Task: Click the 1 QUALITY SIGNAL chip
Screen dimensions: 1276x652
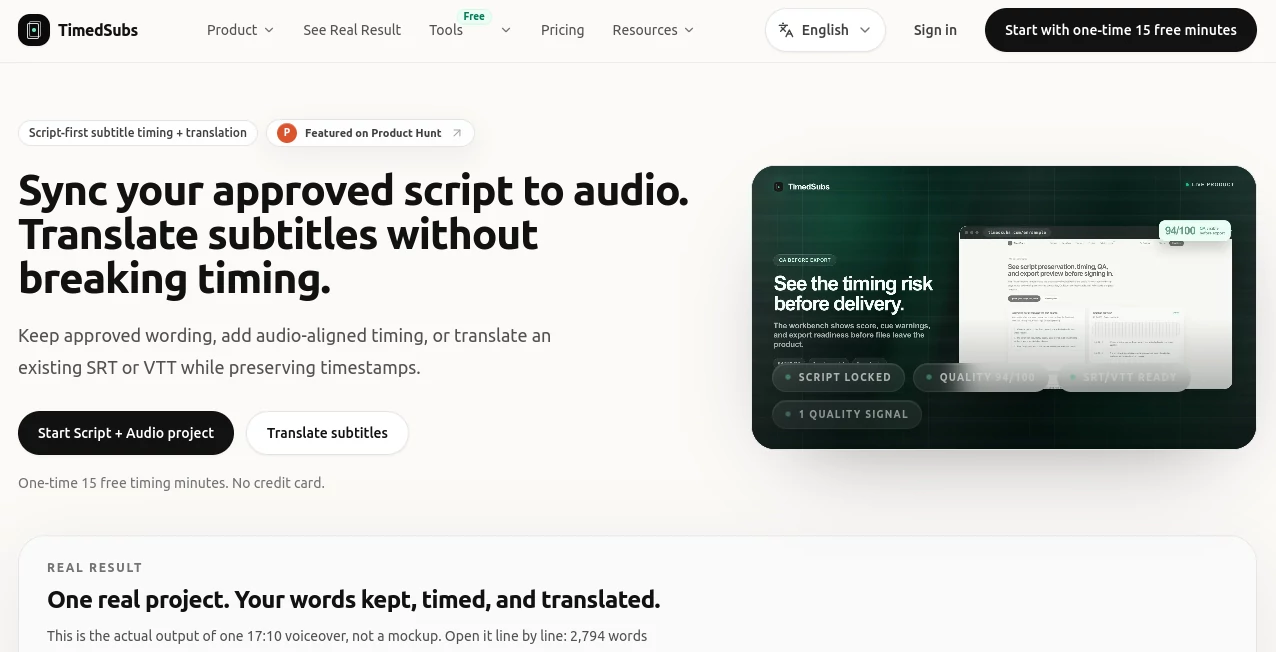Action: (847, 414)
